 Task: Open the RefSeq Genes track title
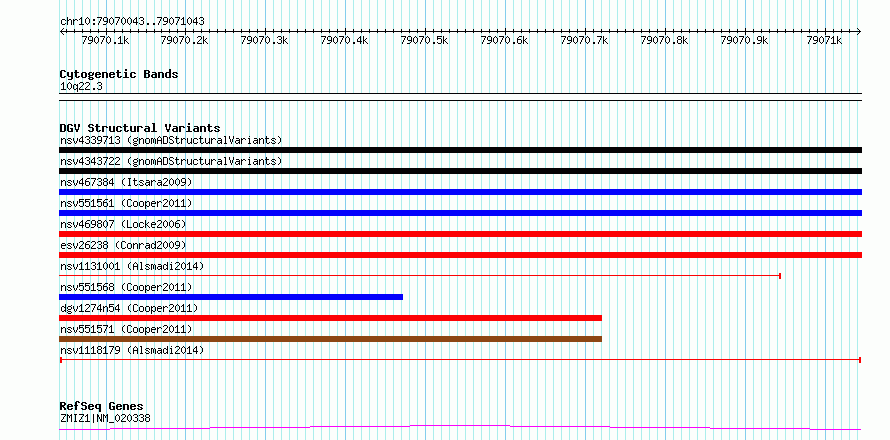pyautogui.click(x=102, y=407)
